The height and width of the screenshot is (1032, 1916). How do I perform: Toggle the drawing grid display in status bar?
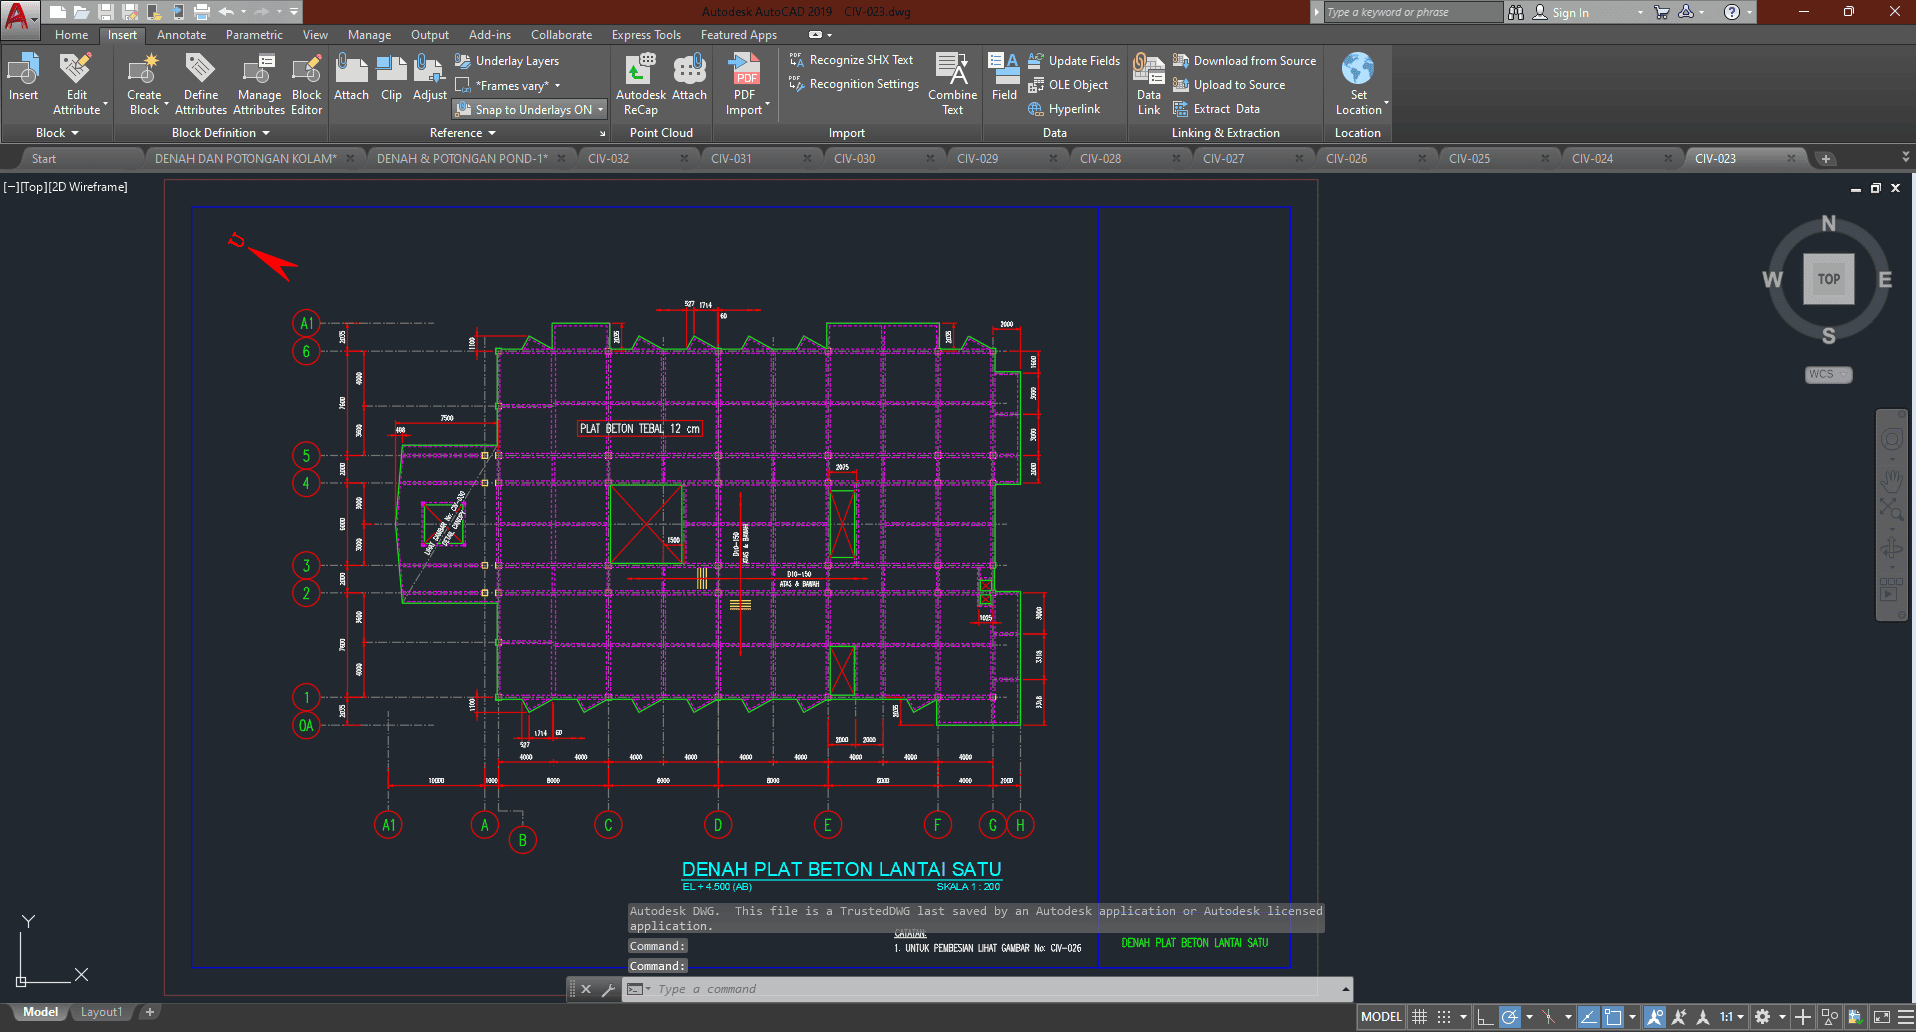pyautogui.click(x=1419, y=1017)
